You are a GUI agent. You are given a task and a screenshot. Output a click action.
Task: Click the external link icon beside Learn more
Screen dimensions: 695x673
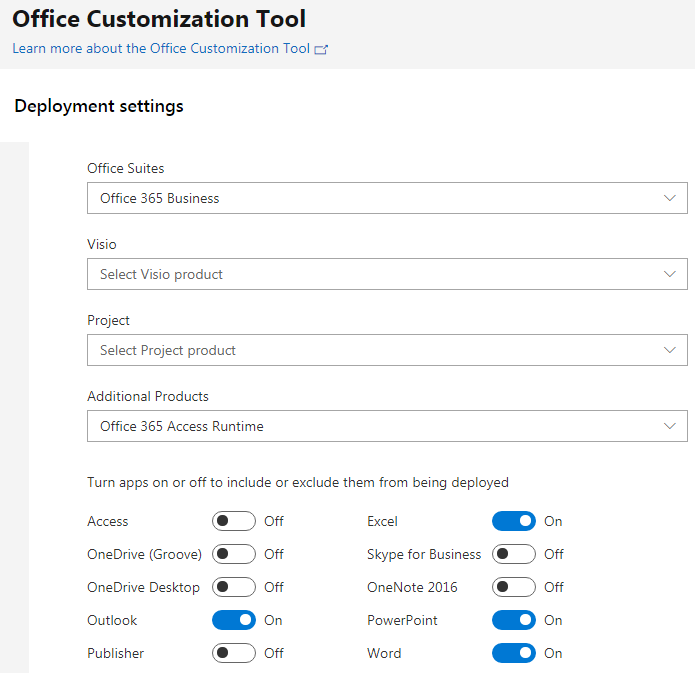(321, 49)
